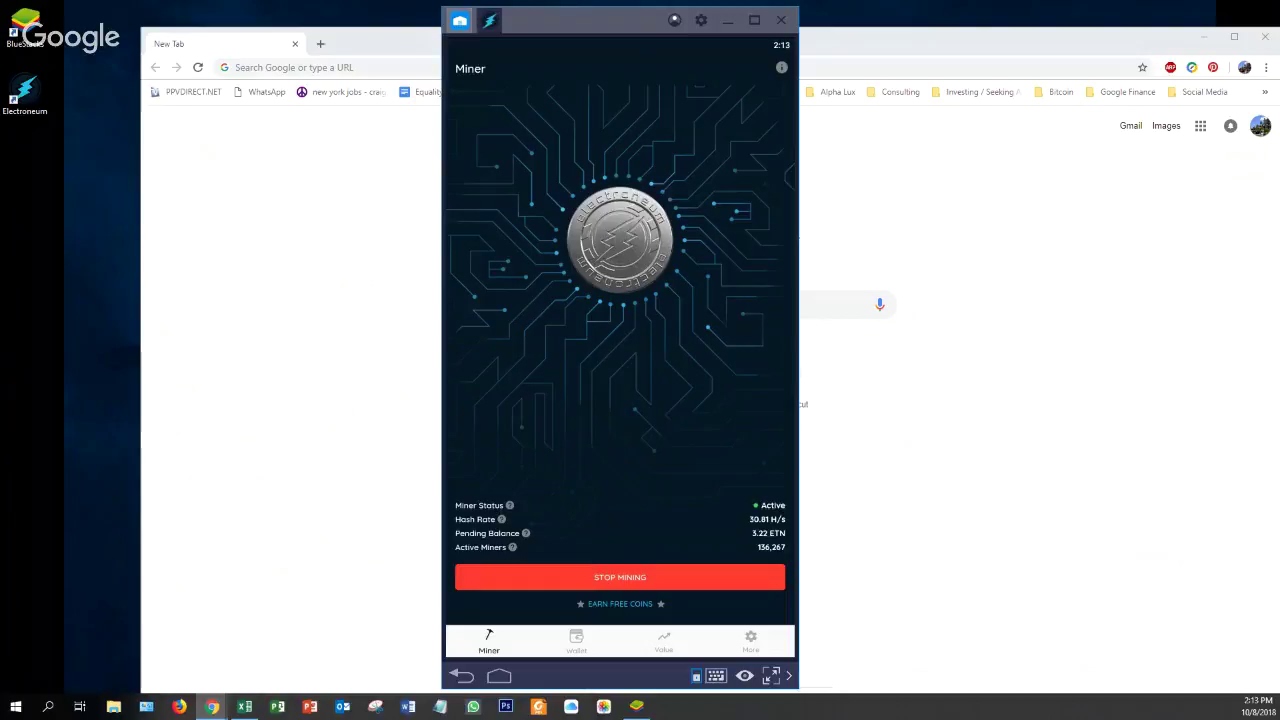This screenshot has width=1280, height=720.
Task: Switch to the Wallet tab
Action: pyautogui.click(x=576, y=641)
